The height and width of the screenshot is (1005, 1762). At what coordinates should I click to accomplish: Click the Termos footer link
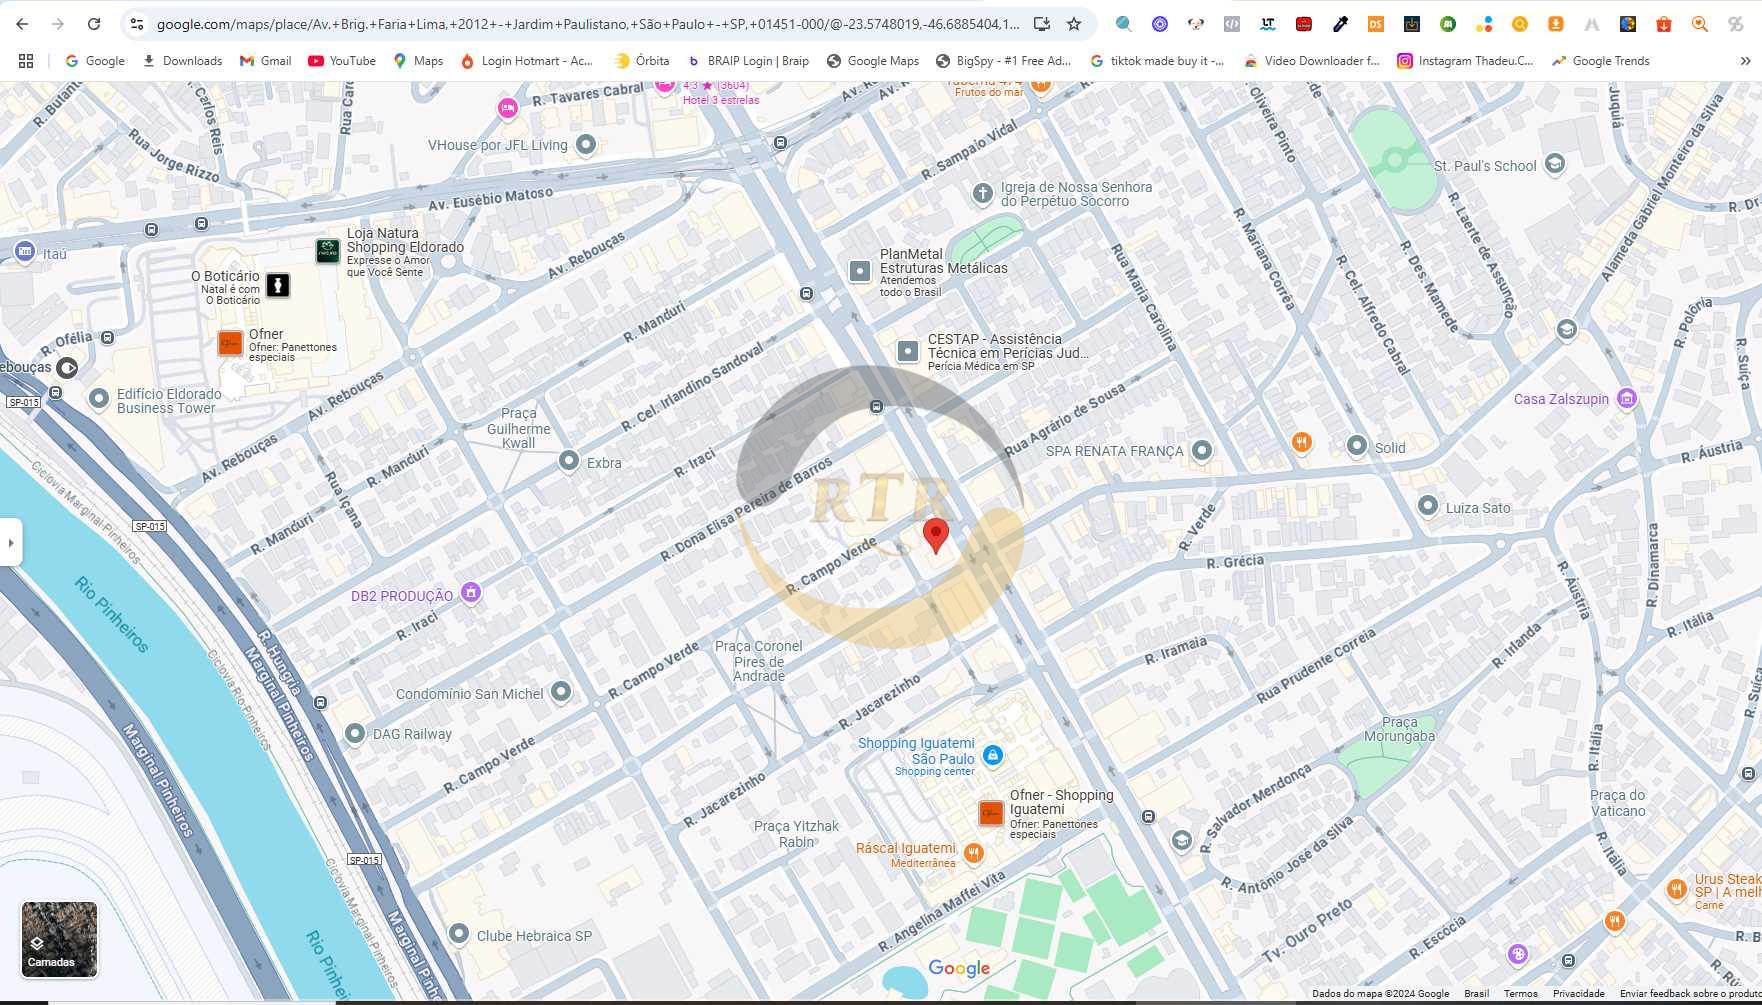click(x=1520, y=994)
